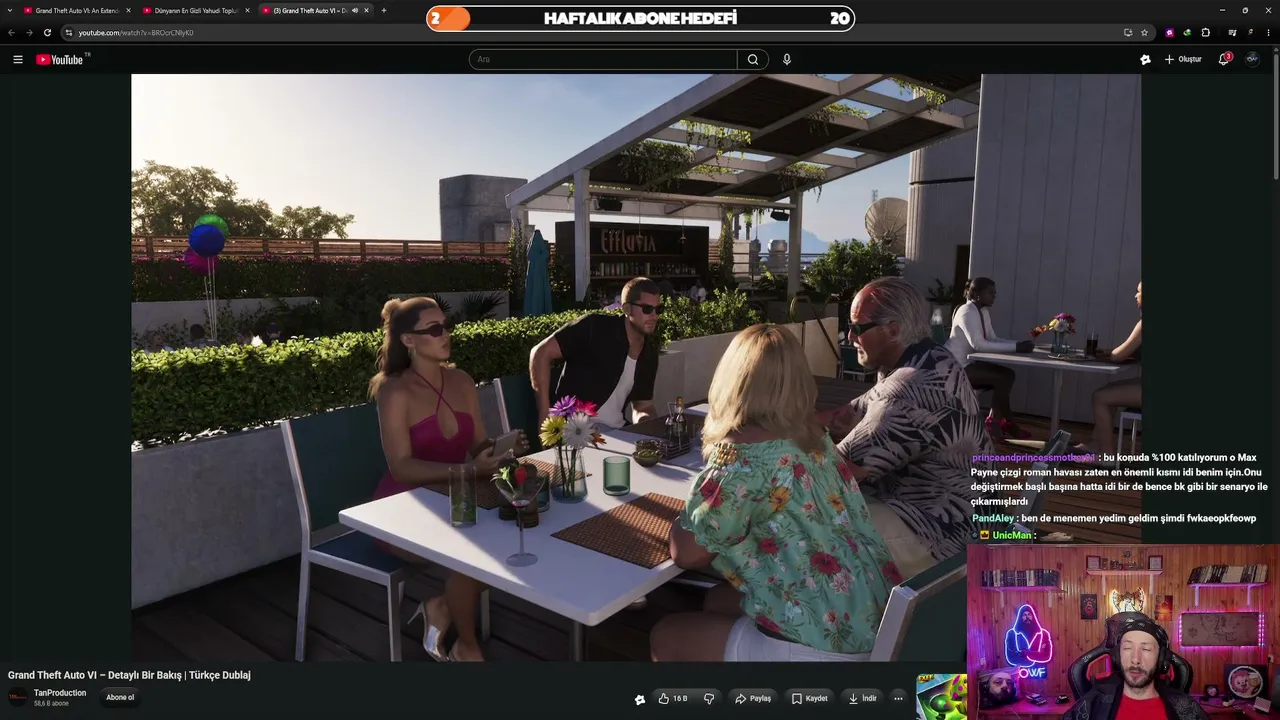Viewport: 1280px width, 720px height.
Task: Click the sparkle icon beside Oluştur
Action: coord(1145,59)
